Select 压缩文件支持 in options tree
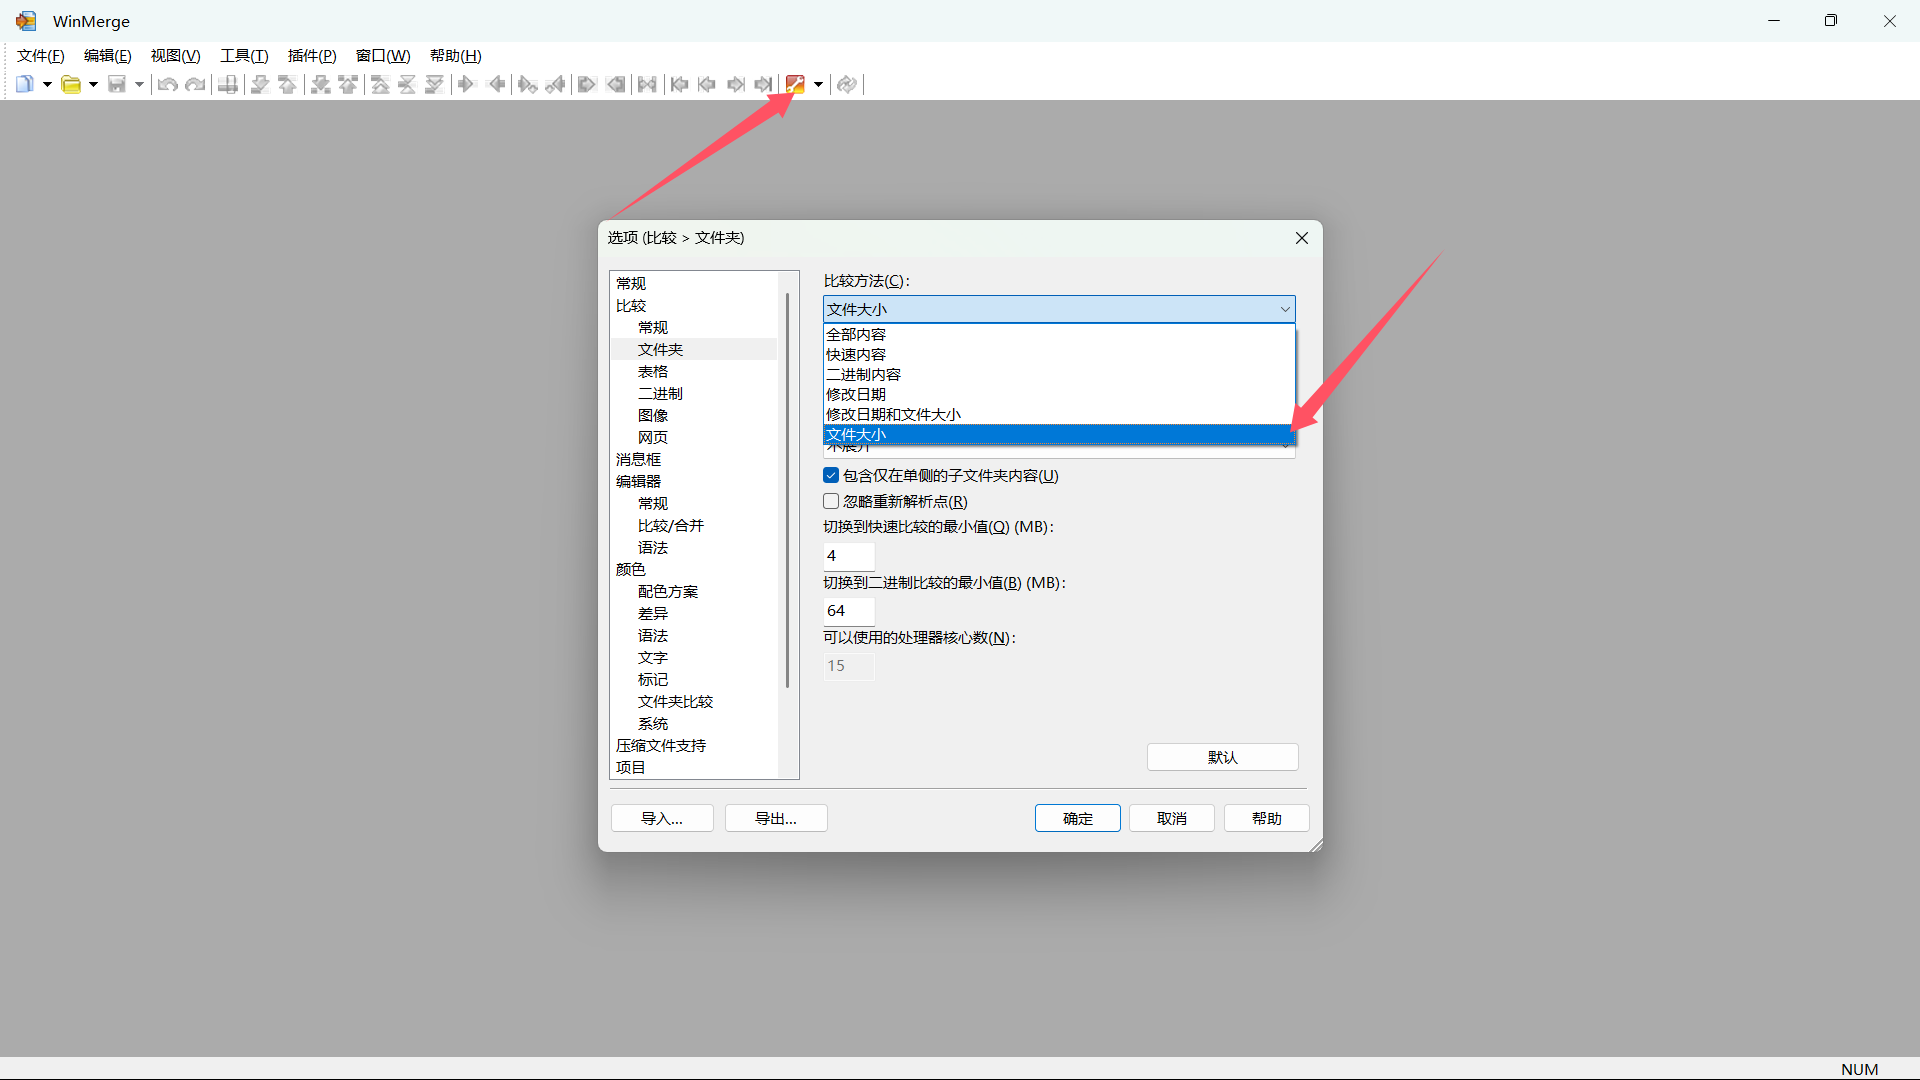This screenshot has height=1080, width=1920. 661,746
